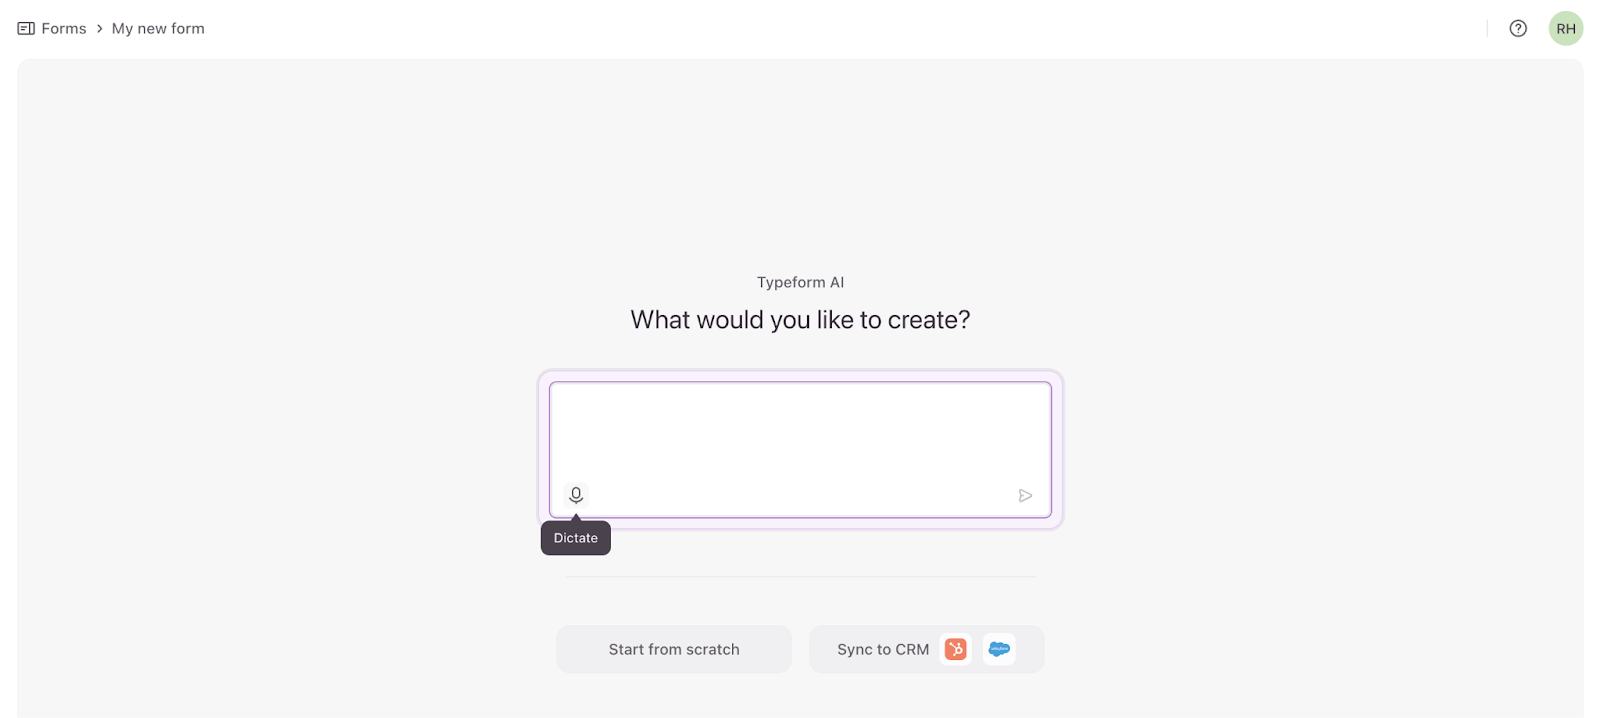Go back to the Forms list link

64,29
